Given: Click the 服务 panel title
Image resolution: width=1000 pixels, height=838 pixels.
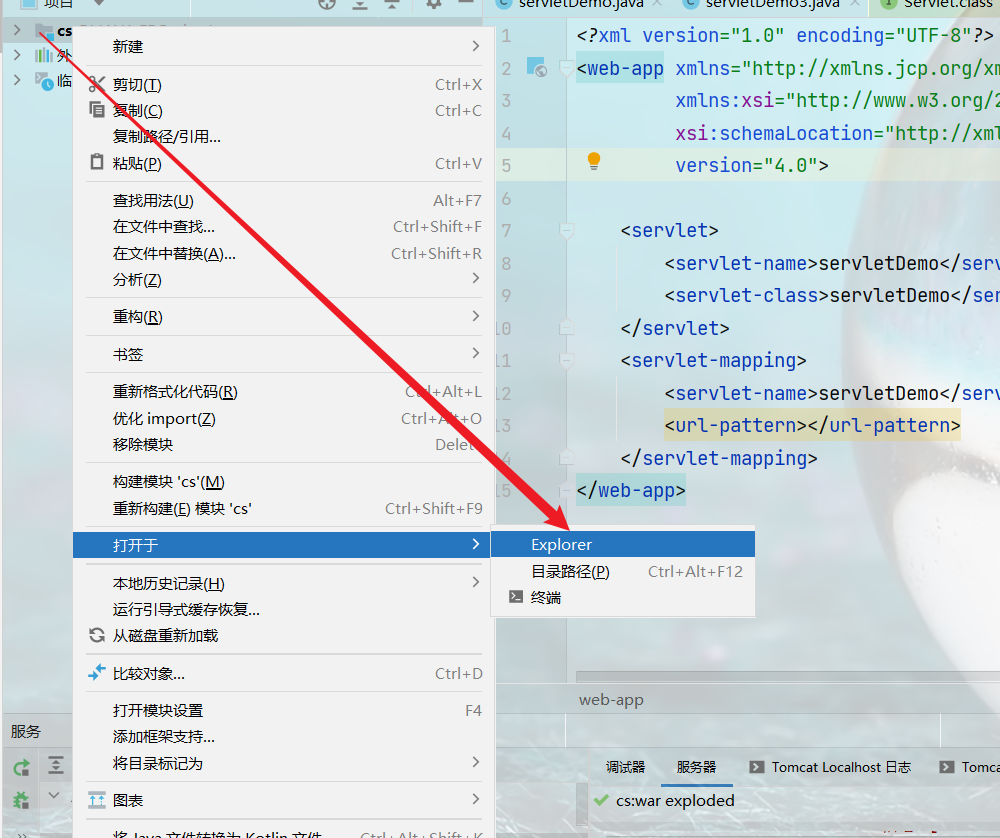Looking at the screenshot, I should (26, 731).
